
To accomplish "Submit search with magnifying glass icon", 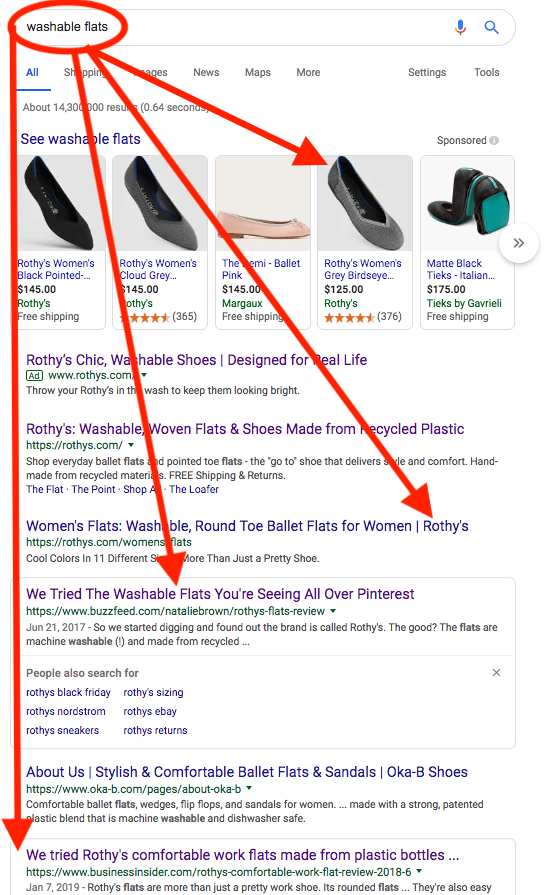I will click(491, 27).
